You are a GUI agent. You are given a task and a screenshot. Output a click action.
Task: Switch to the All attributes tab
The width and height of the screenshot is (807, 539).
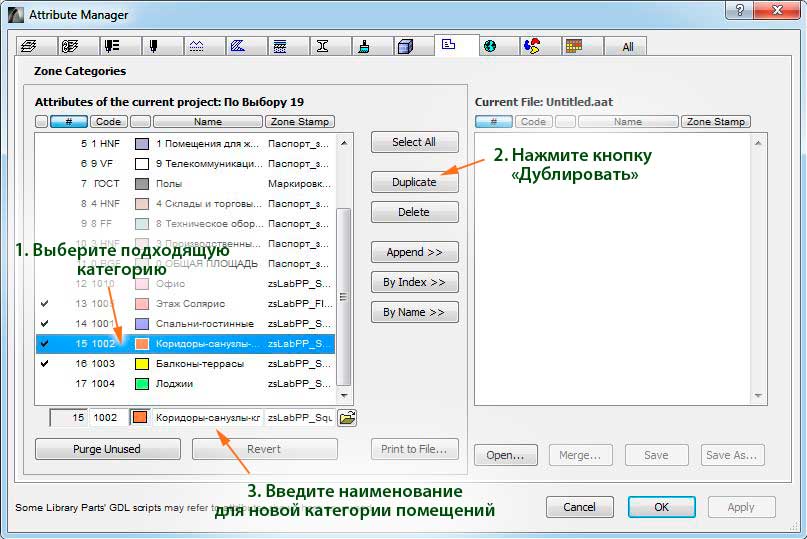pyautogui.click(x=627, y=47)
